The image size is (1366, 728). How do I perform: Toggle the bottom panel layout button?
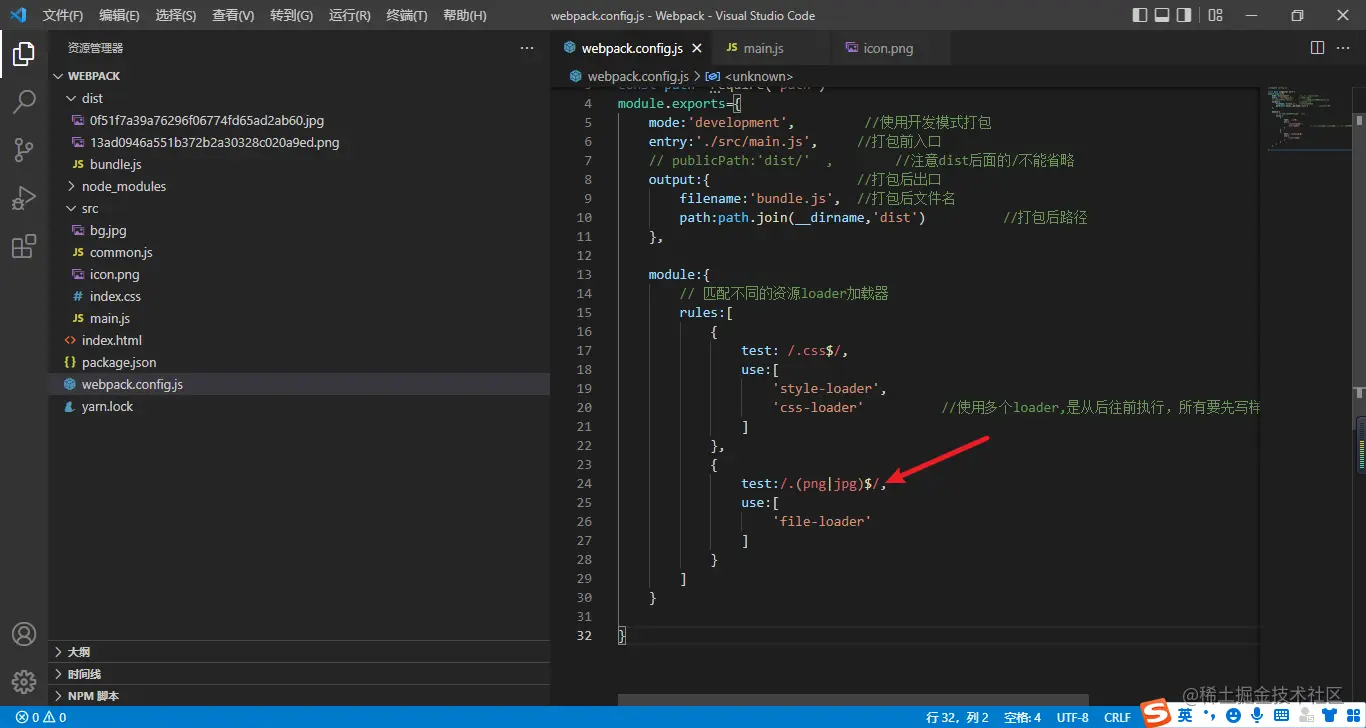[1162, 15]
